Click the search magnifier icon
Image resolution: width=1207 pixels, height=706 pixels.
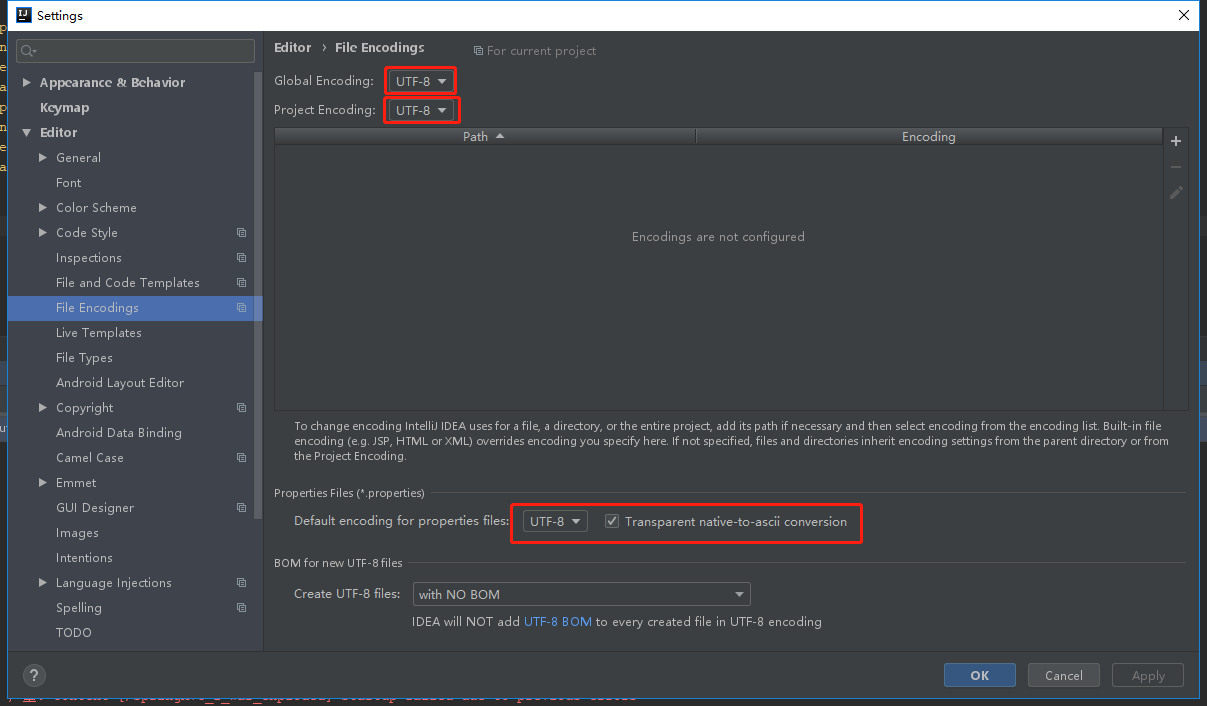point(27,51)
